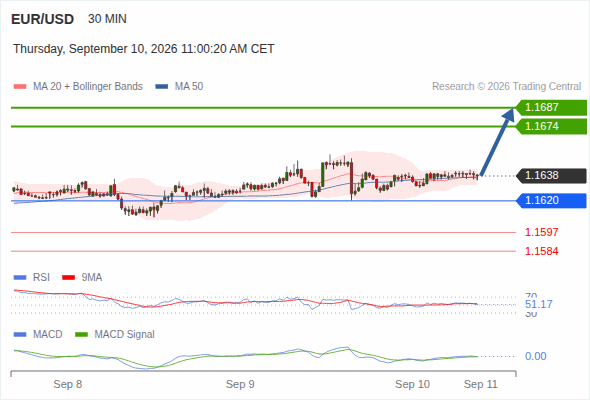
Task: Select the Sep 8 date axis label
Action: tap(68, 384)
